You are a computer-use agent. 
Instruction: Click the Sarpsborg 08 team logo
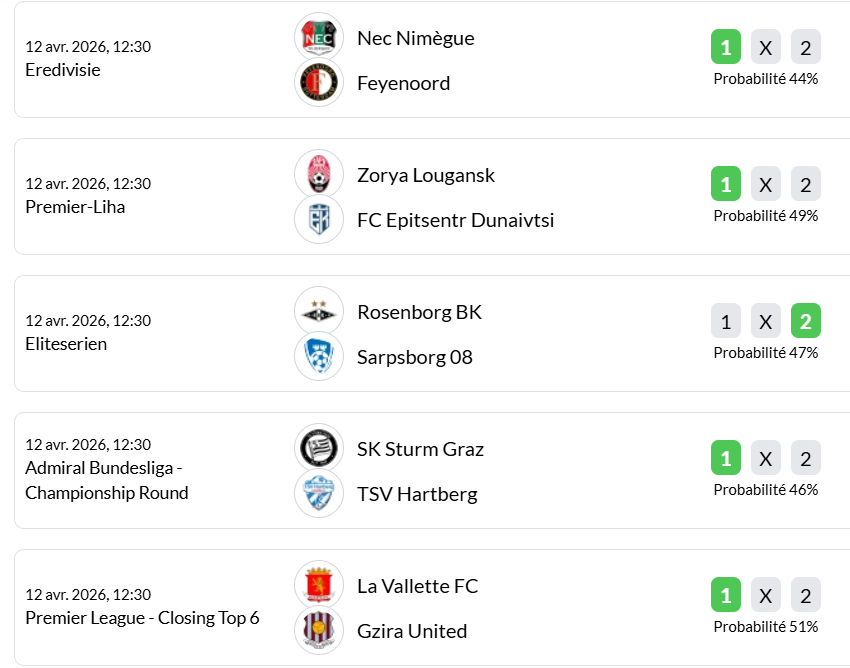(319, 356)
